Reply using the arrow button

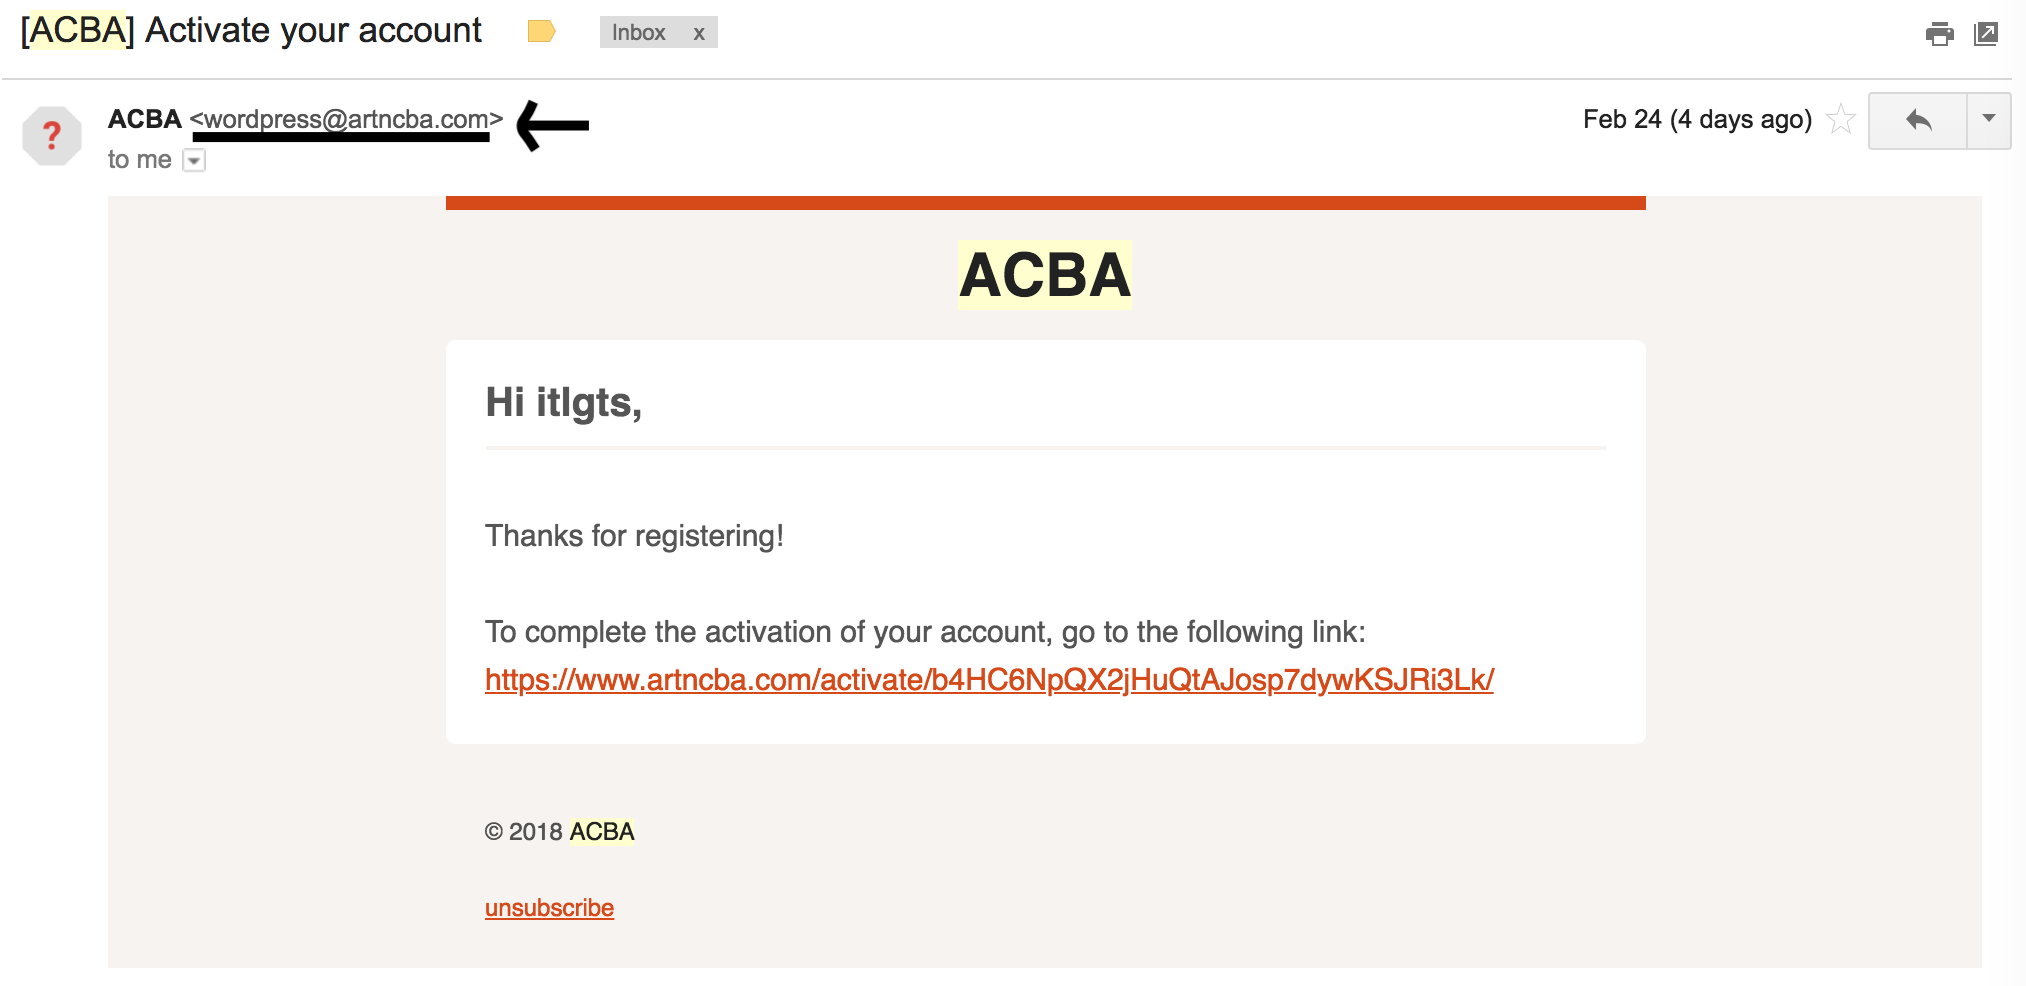click(x=1918, y=121)
